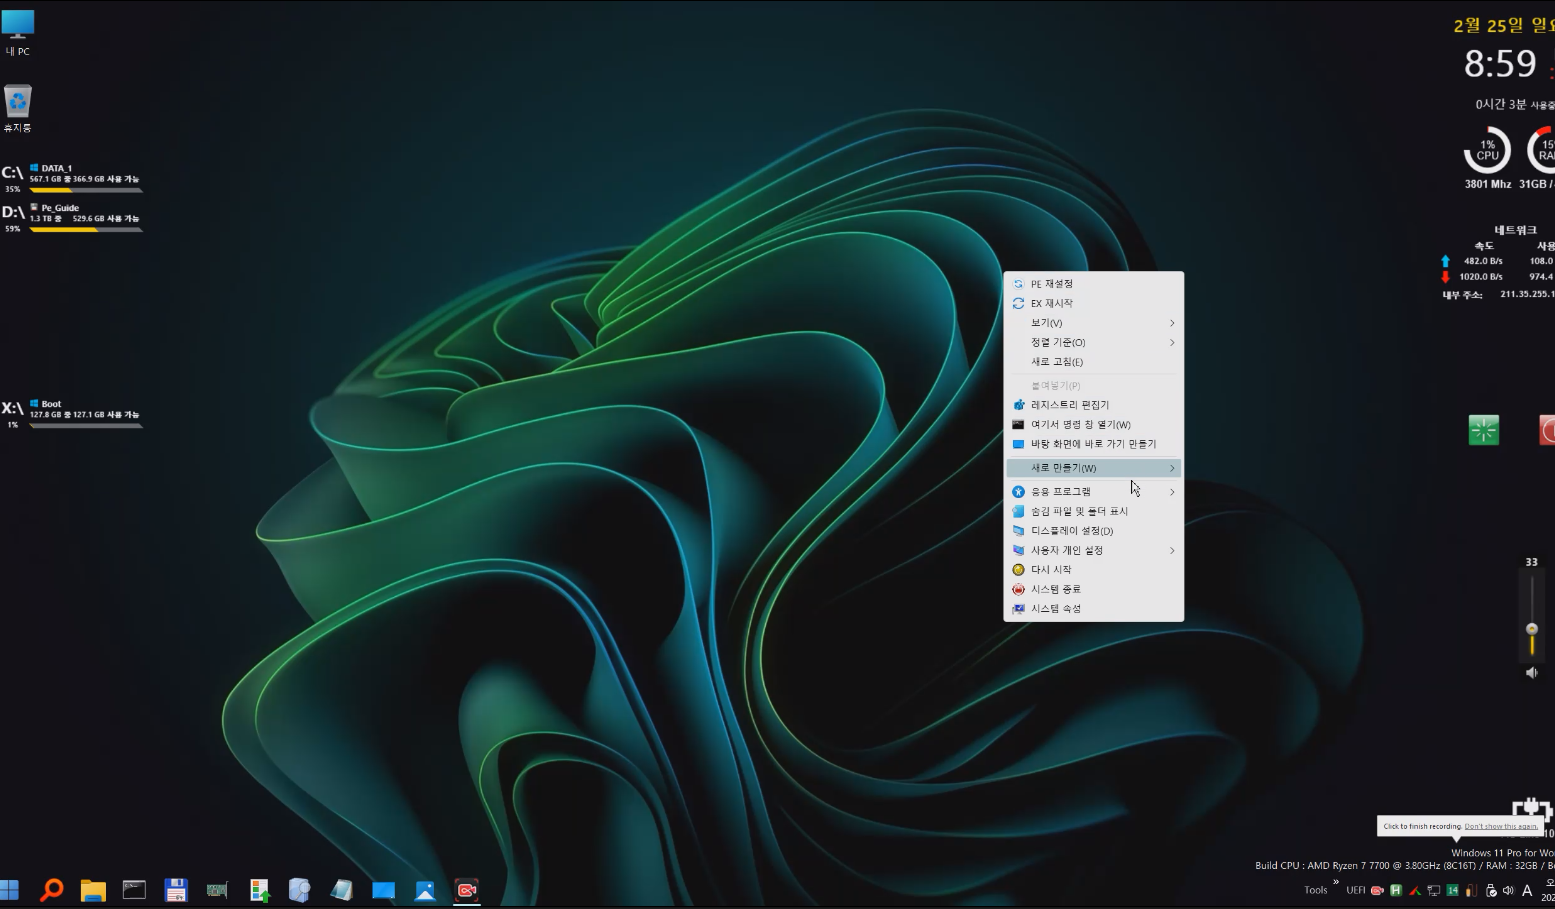Click the UEFI taskbar label
This screenshot has width=1555, height=909.
(1355, 890)
